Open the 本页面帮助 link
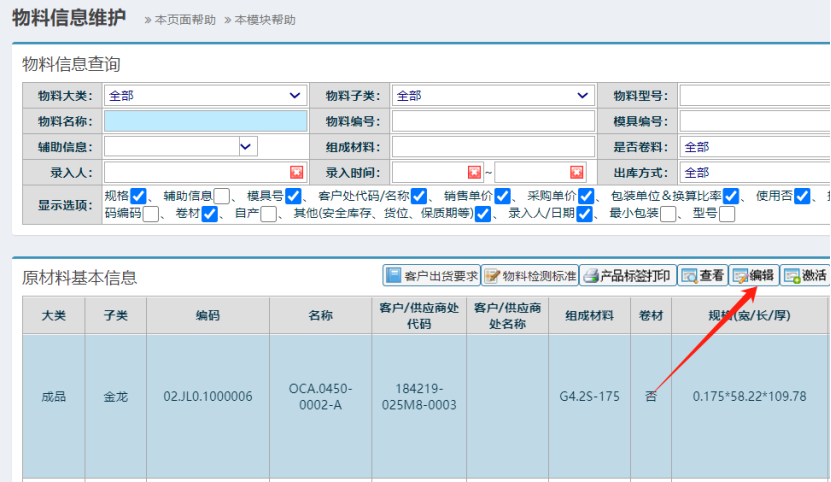Image resolution: width=831 pixels, height=482 pixels. (x=184, y=19)
